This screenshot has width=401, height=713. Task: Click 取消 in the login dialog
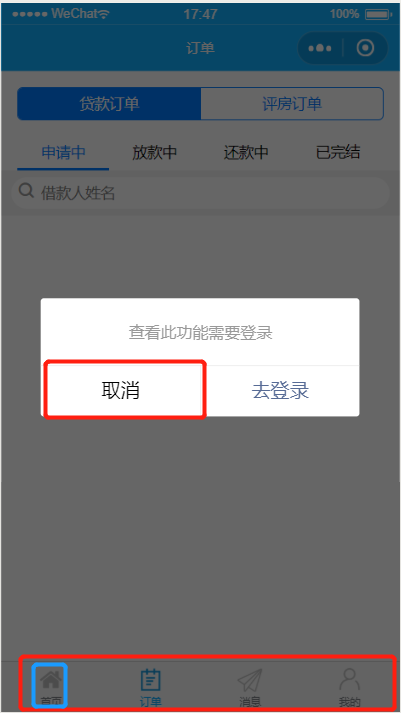(x=120, y=391)
